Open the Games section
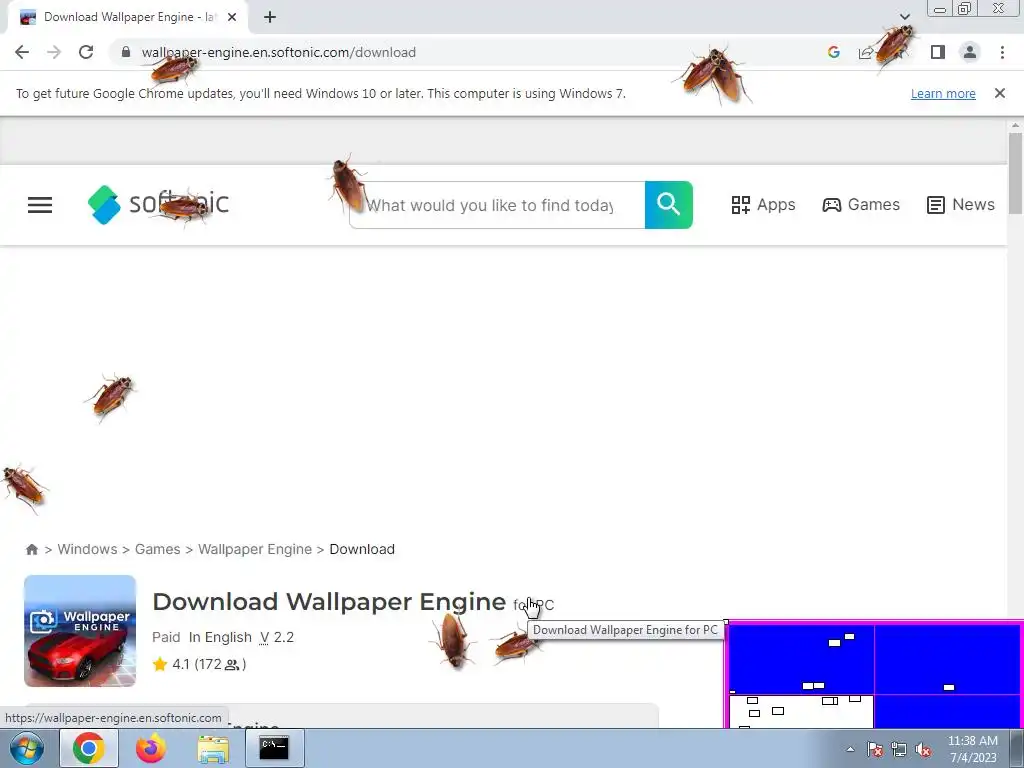This screenshot has width=1024, height=768. pyautogui.click(x=861, y=205)
